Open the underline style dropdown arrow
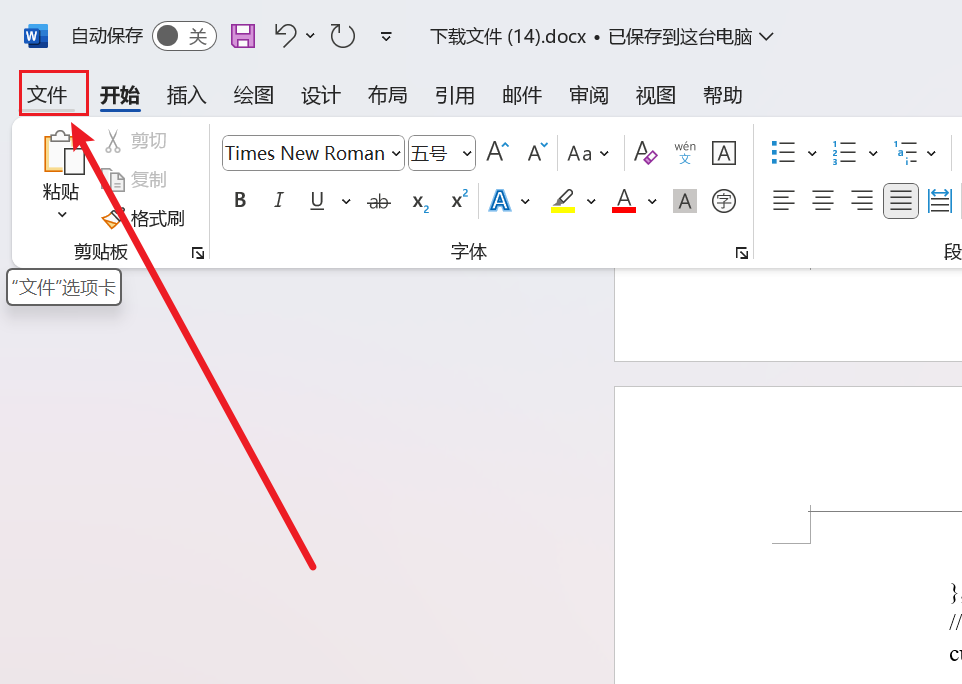The image size is (962, 684). pyautogui.click(x=346, y=201)
